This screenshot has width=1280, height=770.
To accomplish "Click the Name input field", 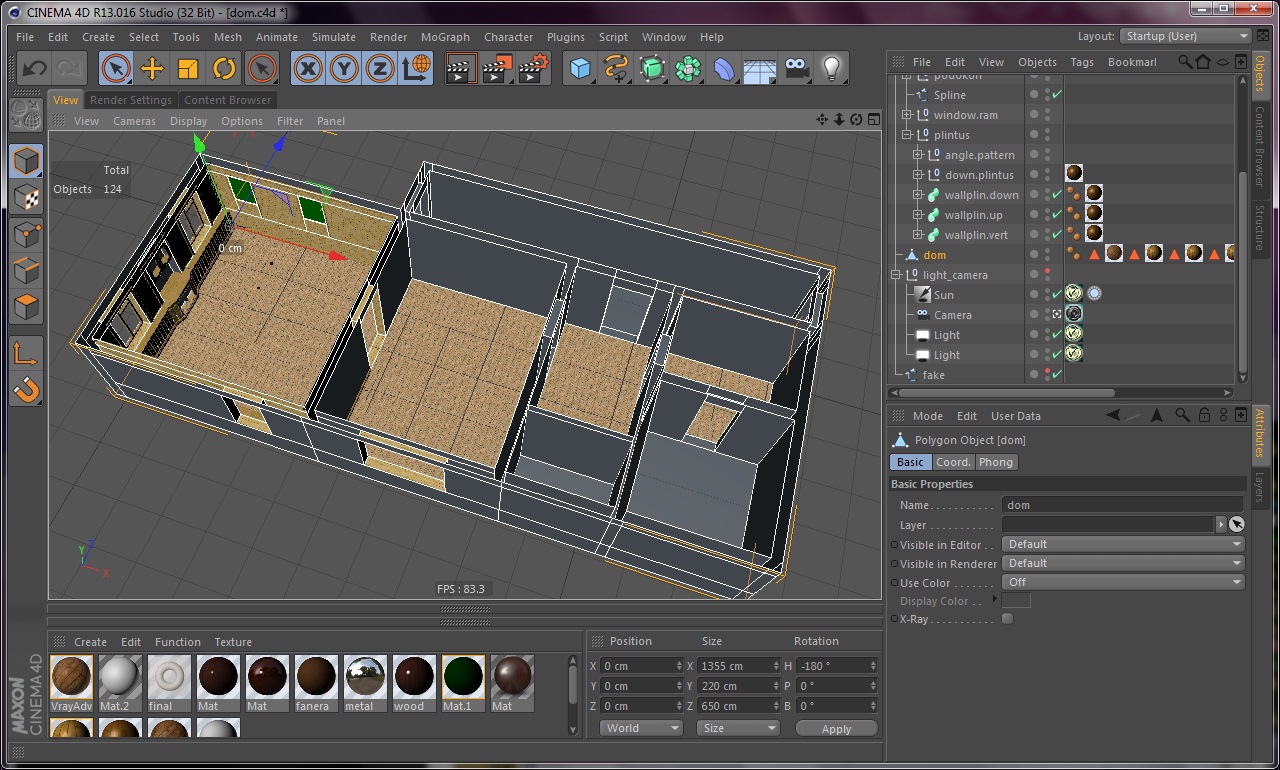I will (x=1122, y=505).
